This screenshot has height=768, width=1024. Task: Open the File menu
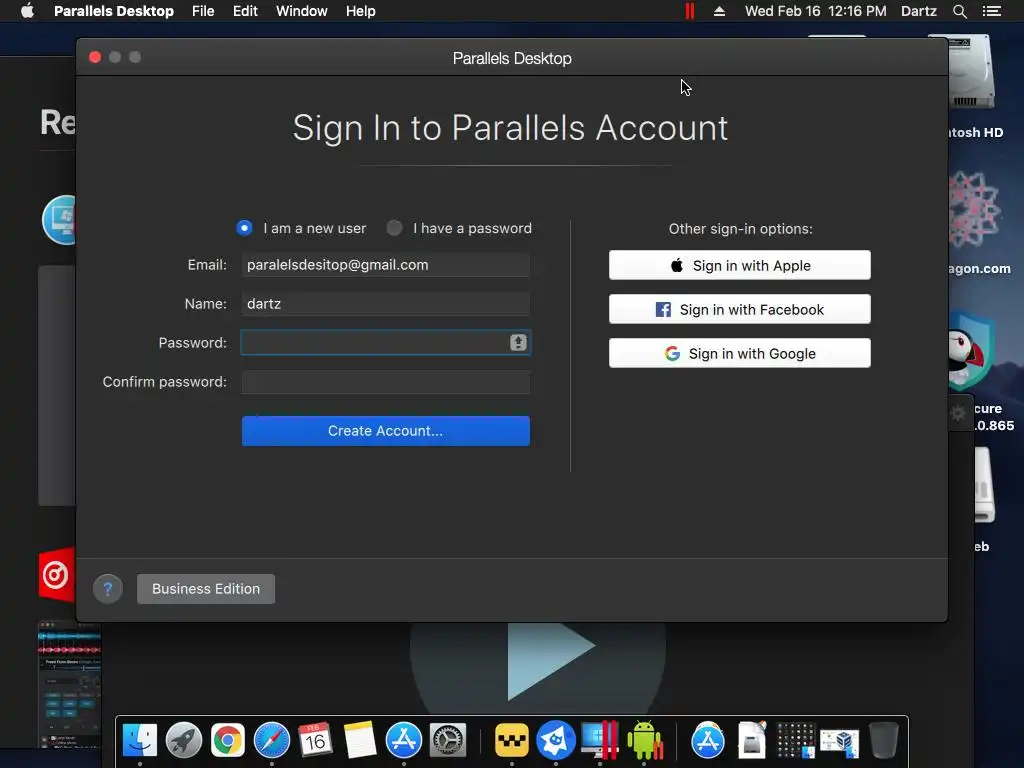click(x=203, y=11)
